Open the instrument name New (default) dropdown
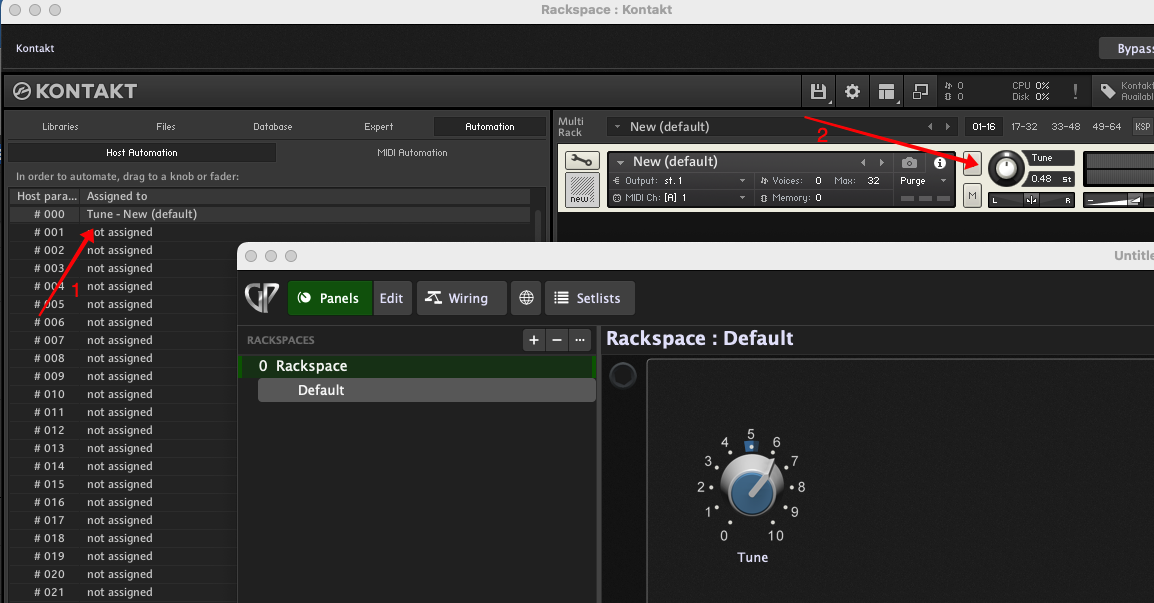 [620, 162]
